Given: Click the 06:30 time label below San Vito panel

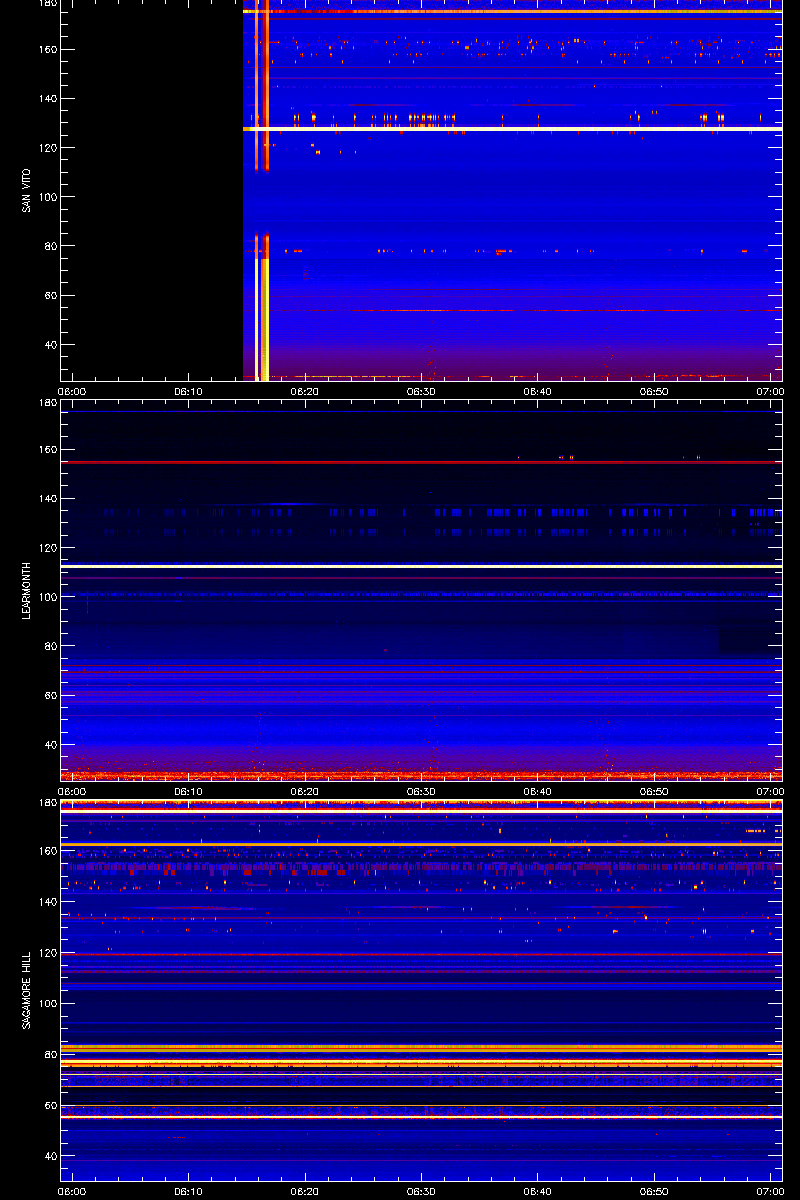Looking at the screenshot, I should coord(421,391).
